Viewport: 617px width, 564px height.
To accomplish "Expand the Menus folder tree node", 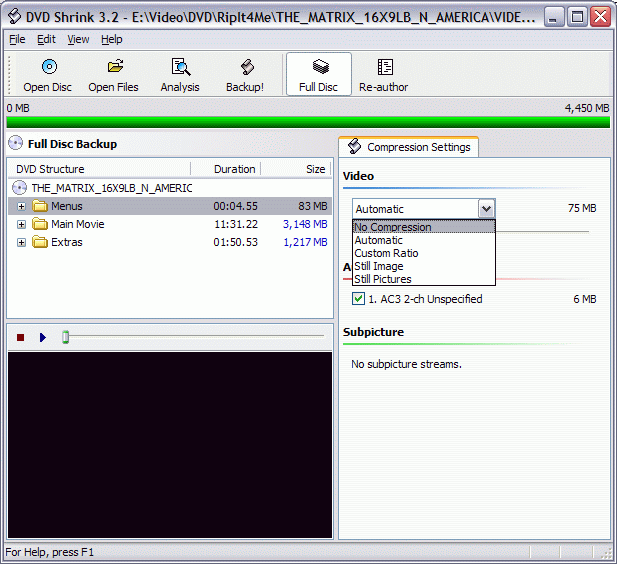I will [22, 206].
